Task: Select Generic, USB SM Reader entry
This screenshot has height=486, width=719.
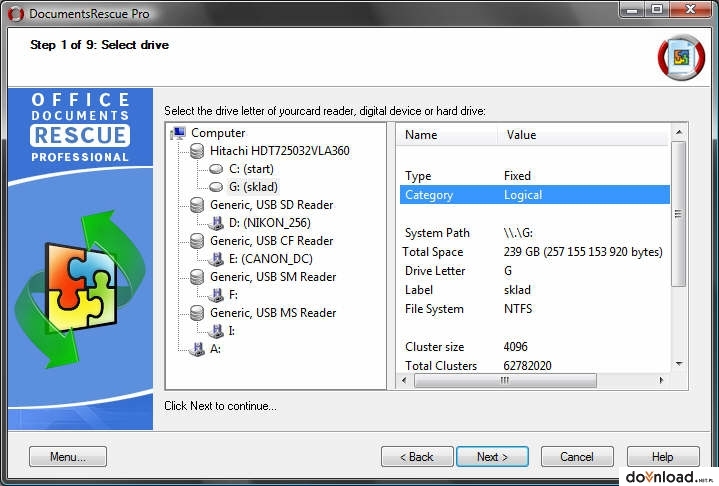Action: click(273, 277)
